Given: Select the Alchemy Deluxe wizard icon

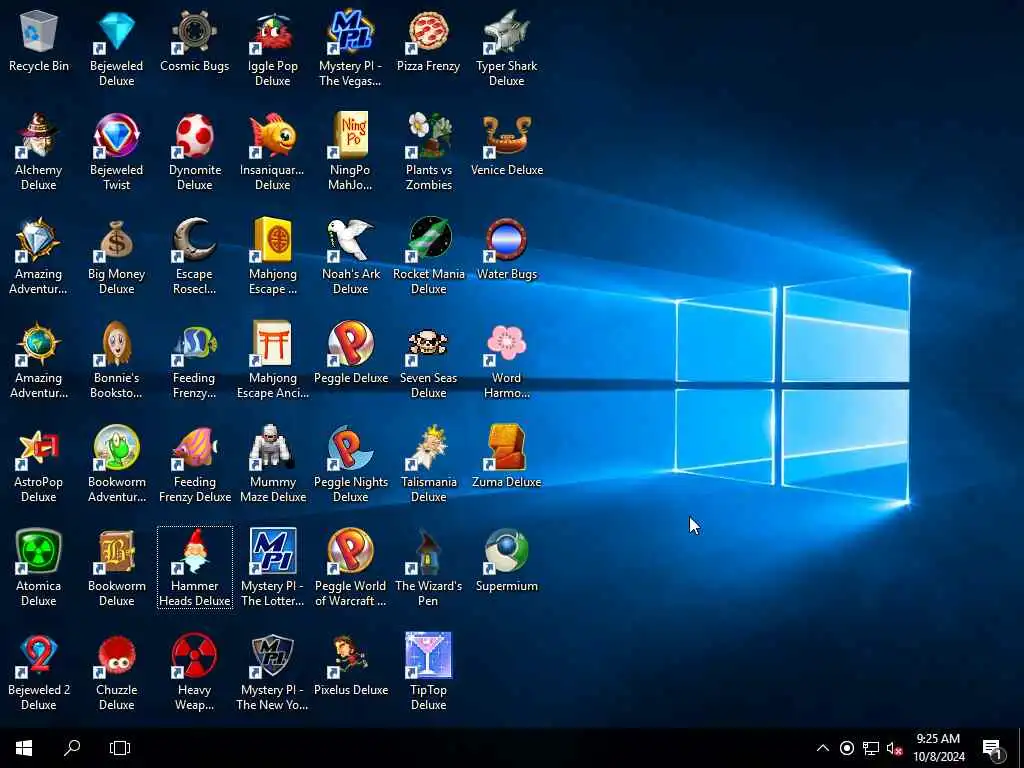Looking at the screenshot, I should [39, 135].
